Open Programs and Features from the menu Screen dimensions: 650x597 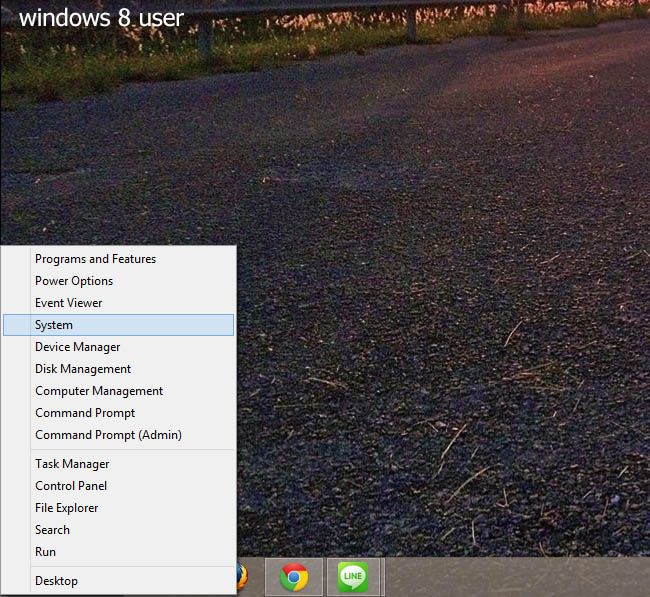click(x=119, y=259)
